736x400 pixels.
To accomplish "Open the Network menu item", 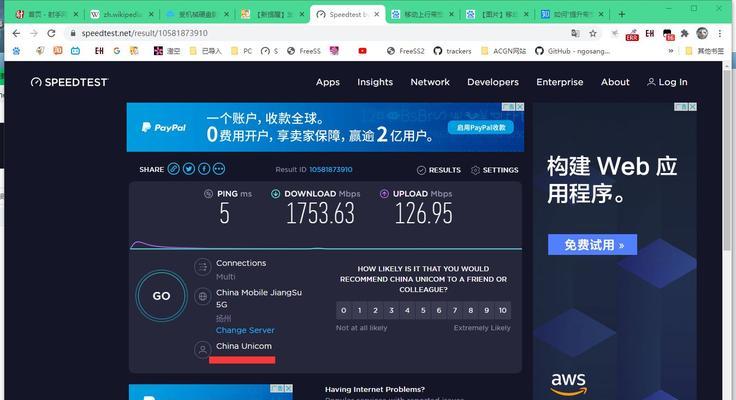I will 430,82.
